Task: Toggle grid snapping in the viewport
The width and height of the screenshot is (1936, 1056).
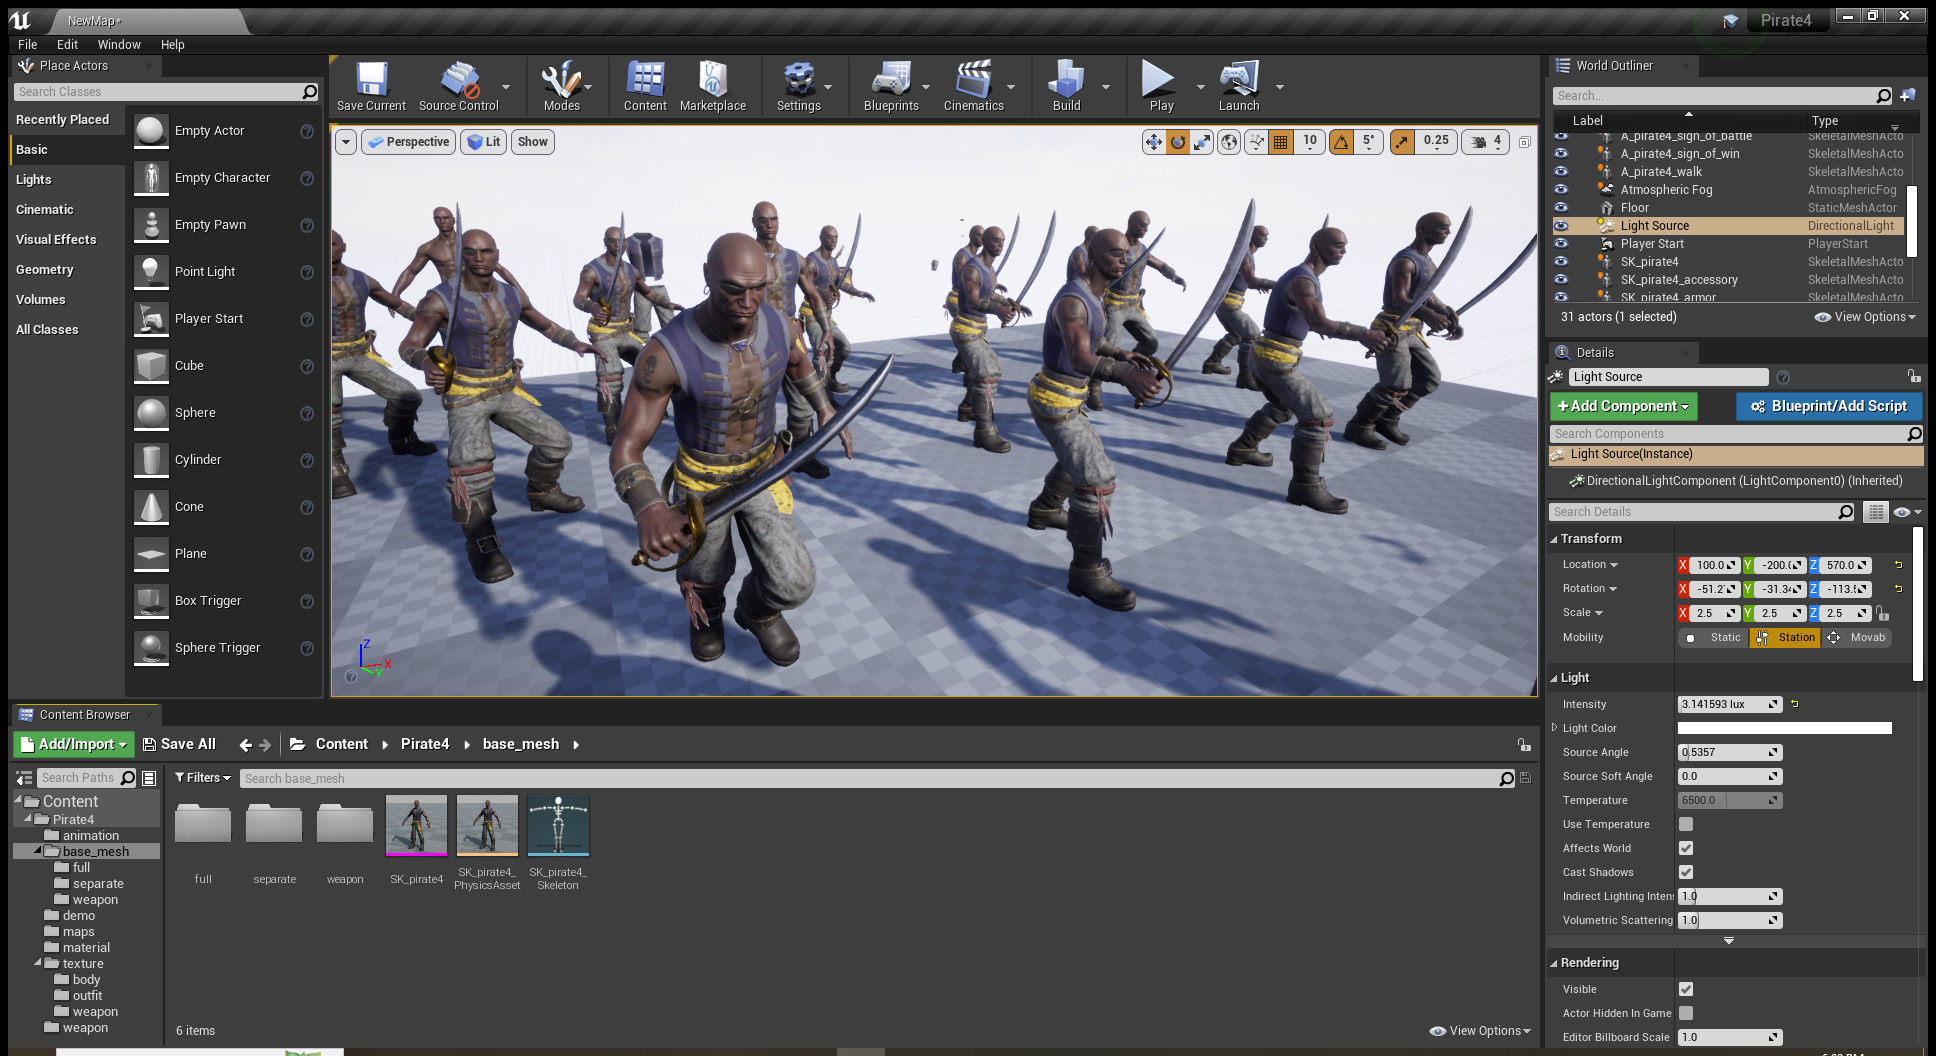Action: 1281,142
